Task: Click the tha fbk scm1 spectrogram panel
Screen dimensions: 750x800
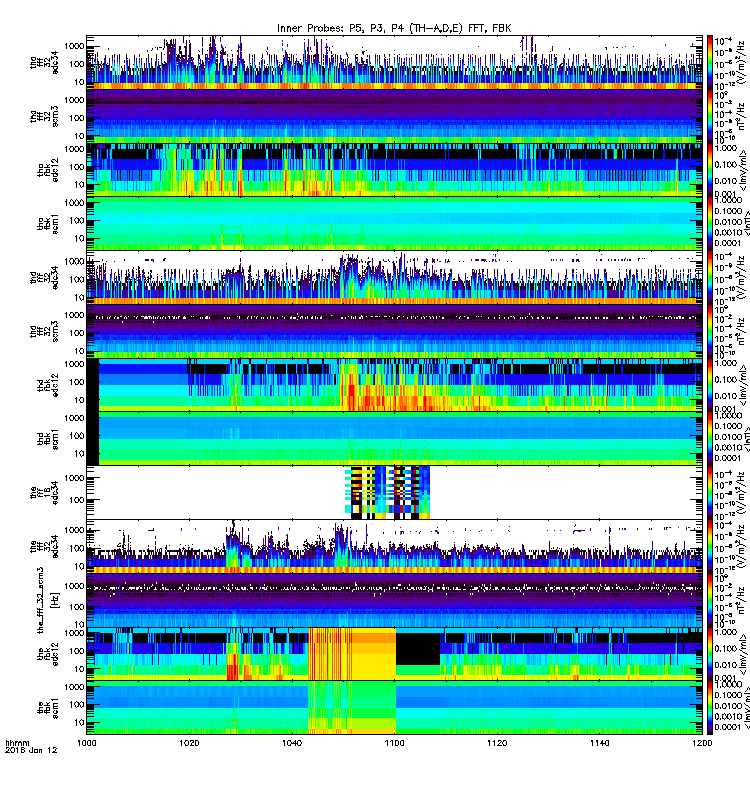Action: point(394,223)
